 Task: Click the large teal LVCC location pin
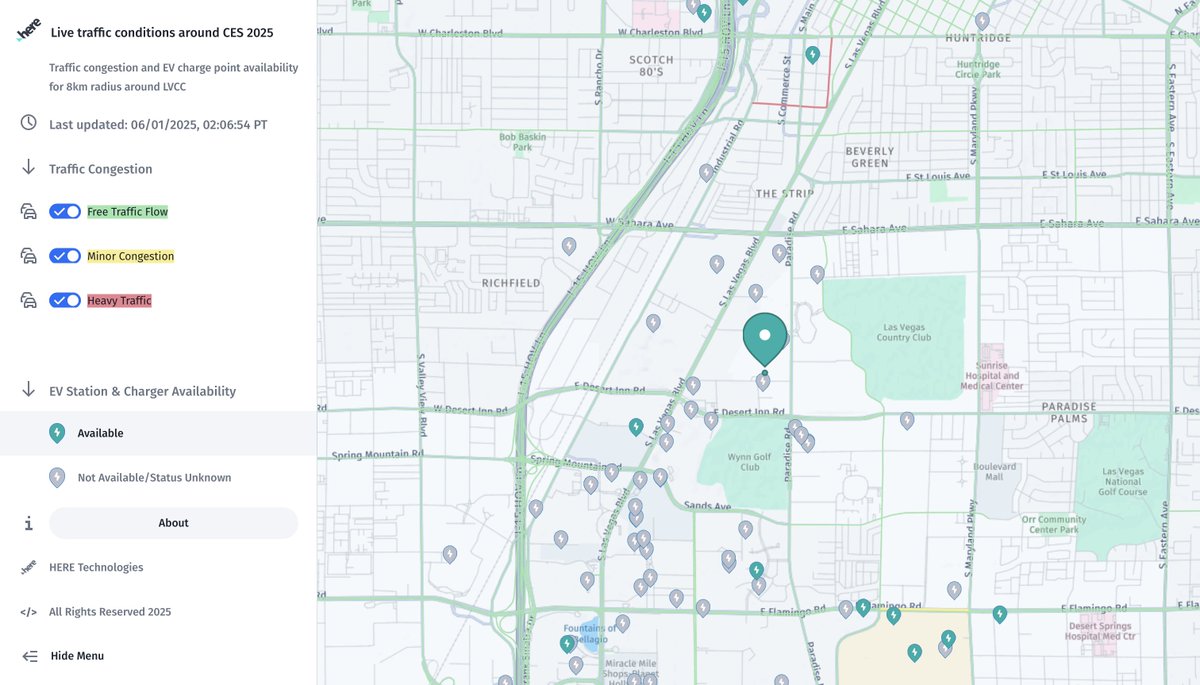coord(765,339)
